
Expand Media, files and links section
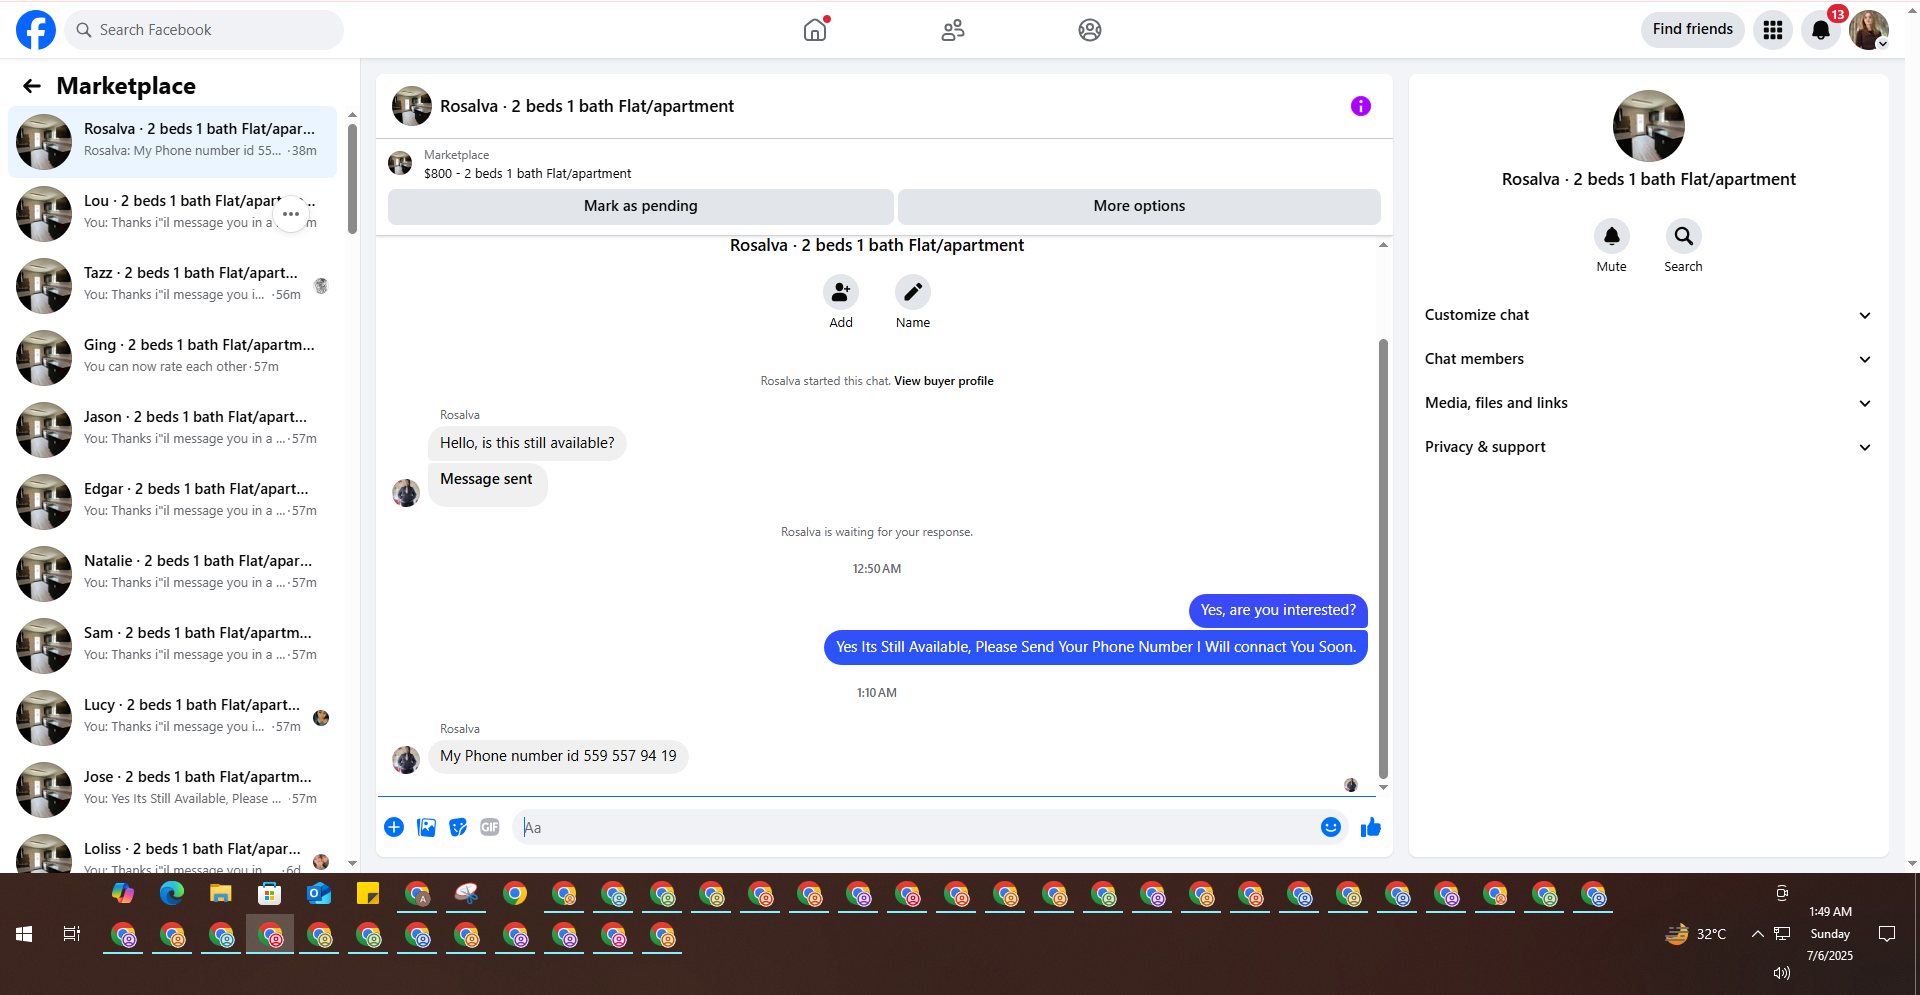coord(1648,403)
